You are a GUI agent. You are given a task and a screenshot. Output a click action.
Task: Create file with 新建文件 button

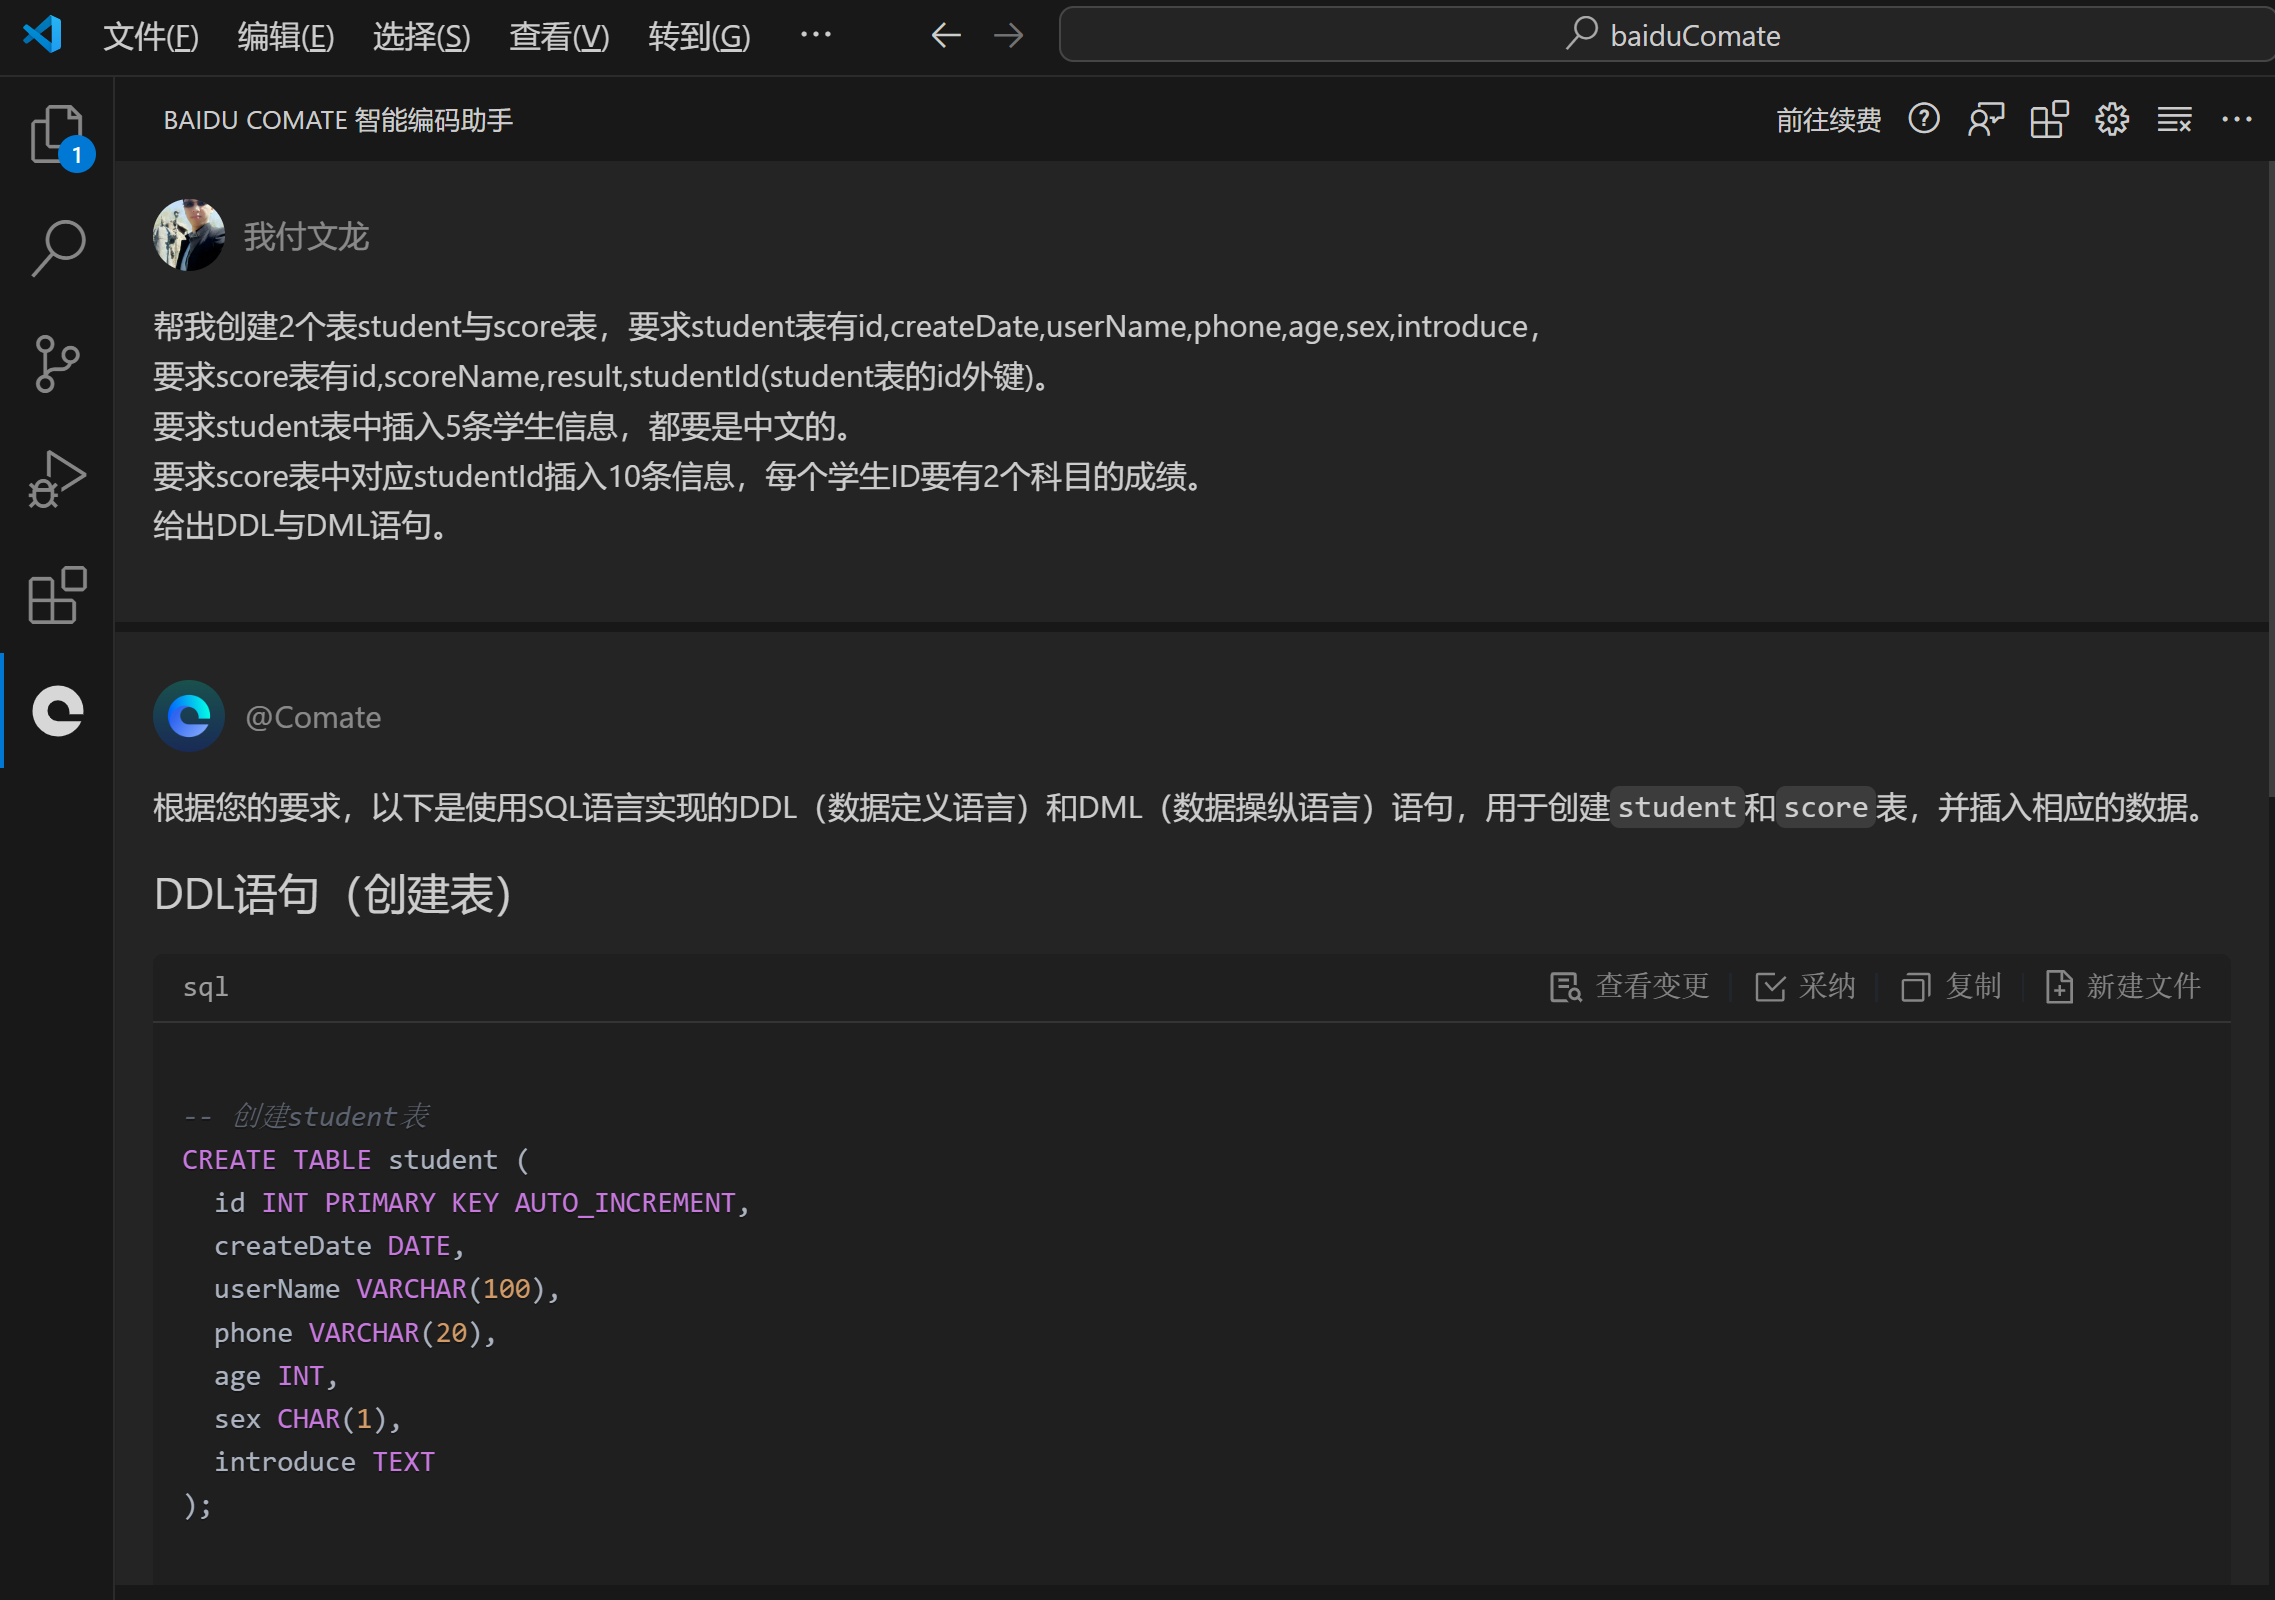[2124, 987]
